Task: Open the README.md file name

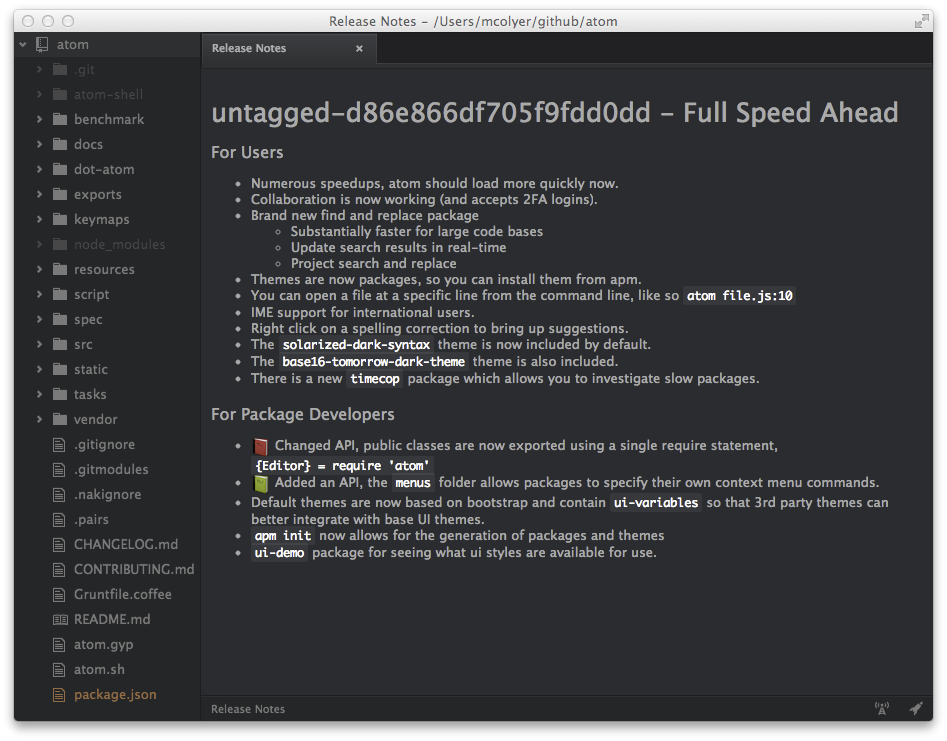Action: 112,620
